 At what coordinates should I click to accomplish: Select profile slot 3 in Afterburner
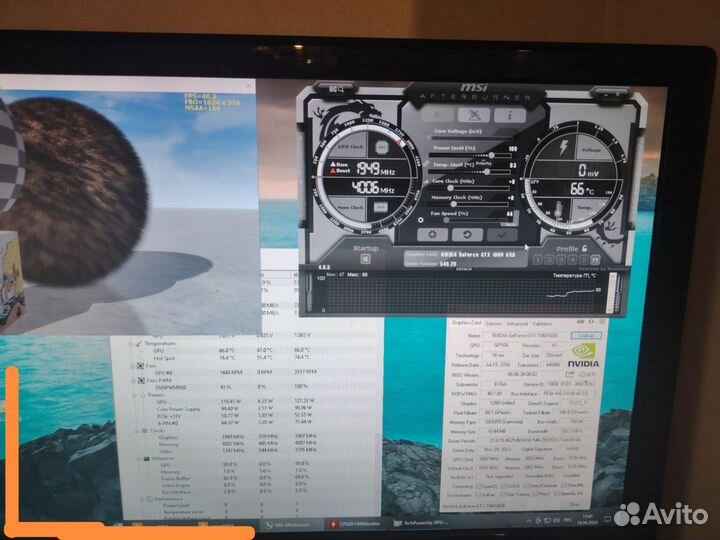[x=561, y=260]
